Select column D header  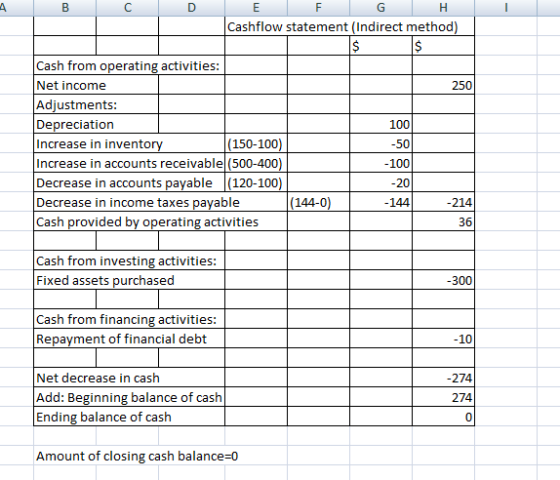coord(192,8)
